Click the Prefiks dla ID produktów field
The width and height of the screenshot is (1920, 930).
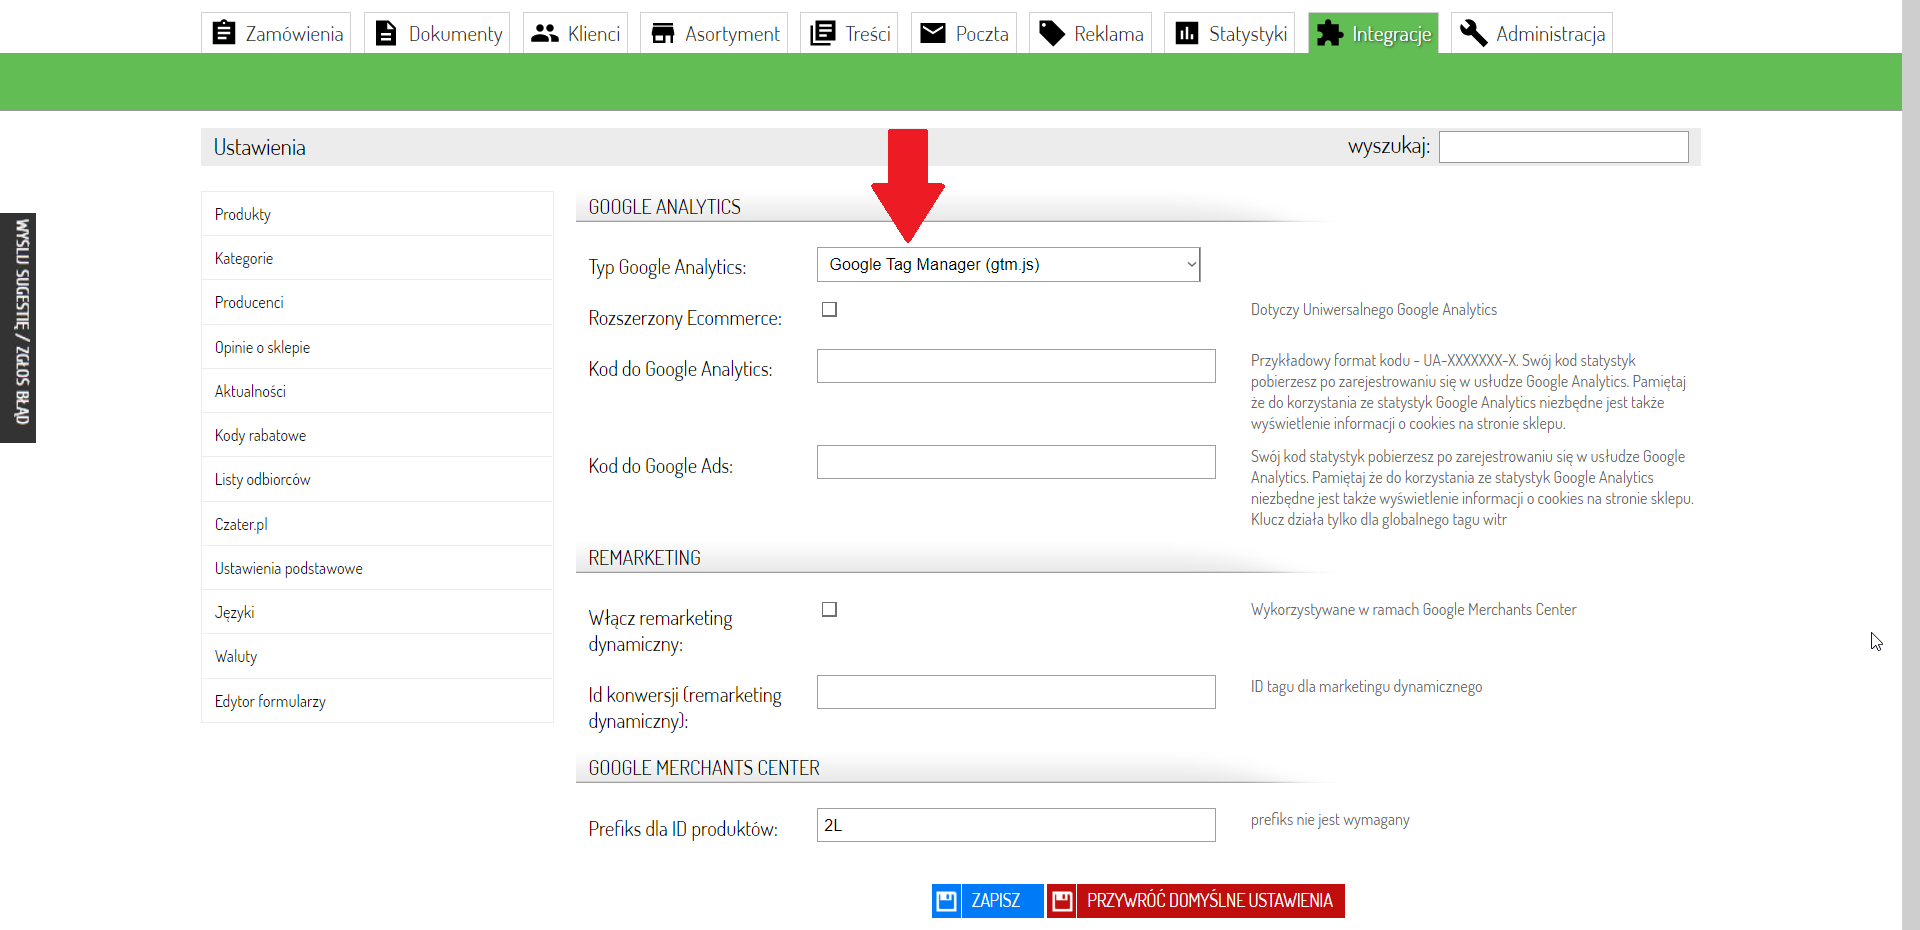1016,825
